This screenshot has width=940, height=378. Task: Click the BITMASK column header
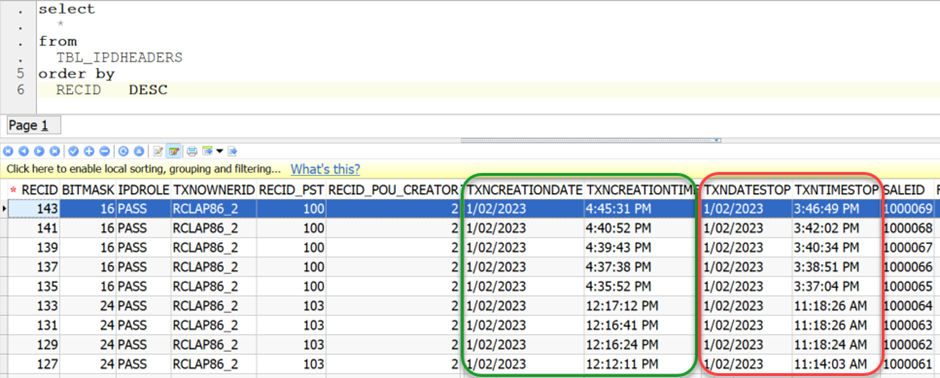[88, 190]
